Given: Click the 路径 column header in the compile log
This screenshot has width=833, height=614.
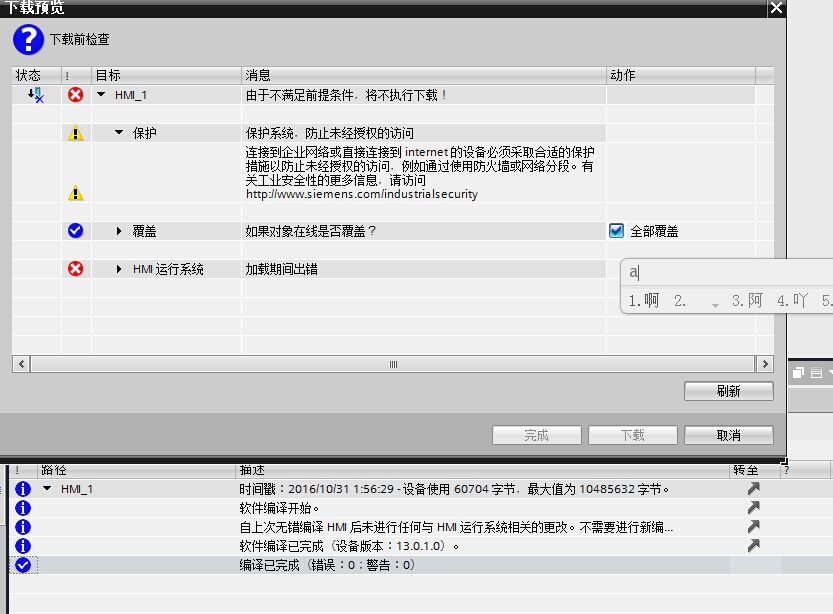Looking at the screenshot, I should click(x=136, y=470).
